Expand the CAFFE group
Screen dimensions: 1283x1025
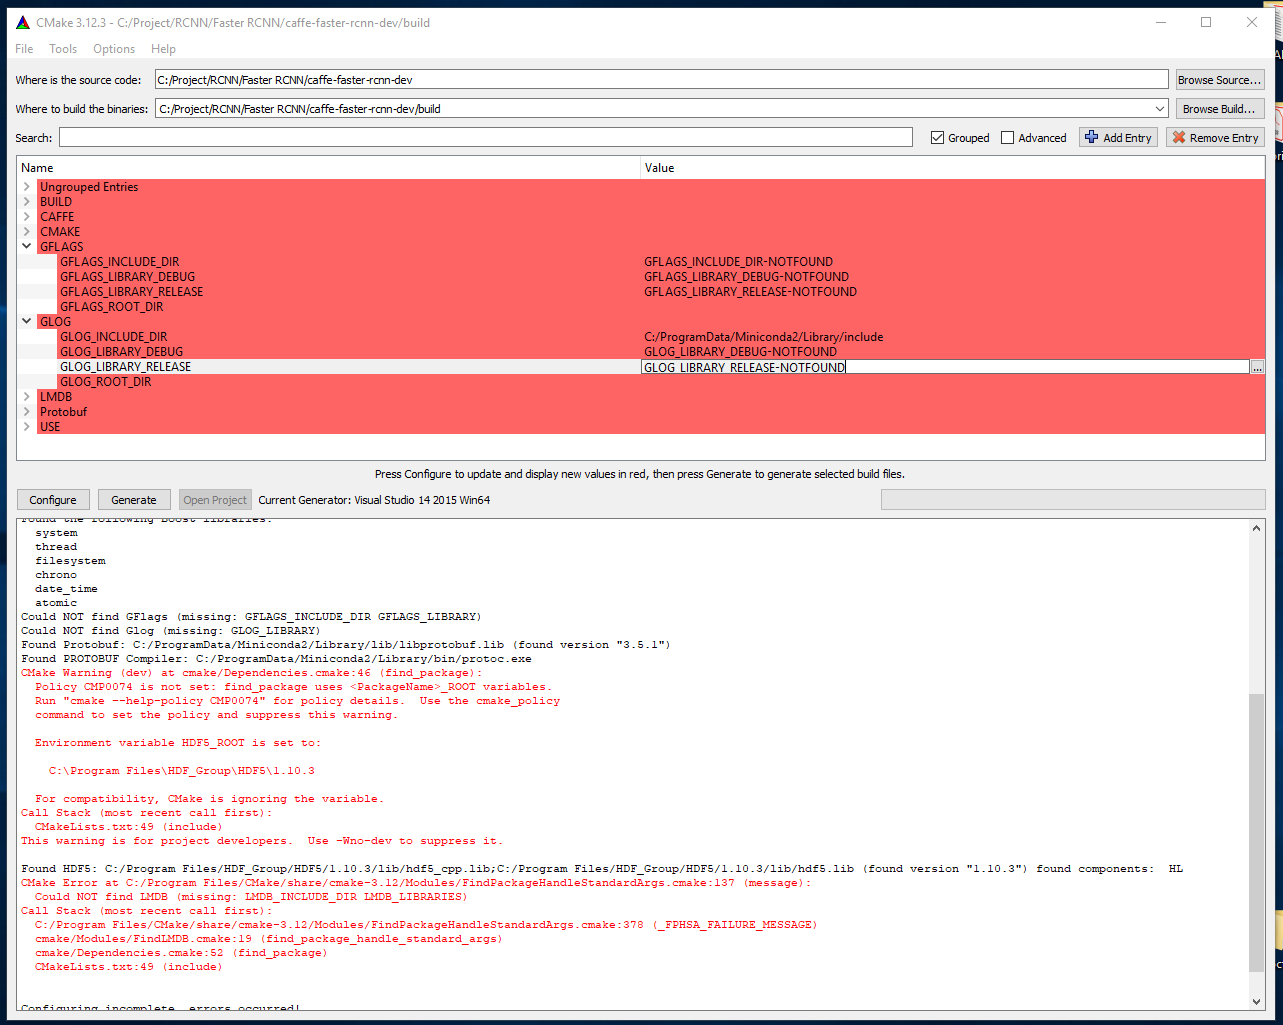pyautogui.click(x=27, y=217)
